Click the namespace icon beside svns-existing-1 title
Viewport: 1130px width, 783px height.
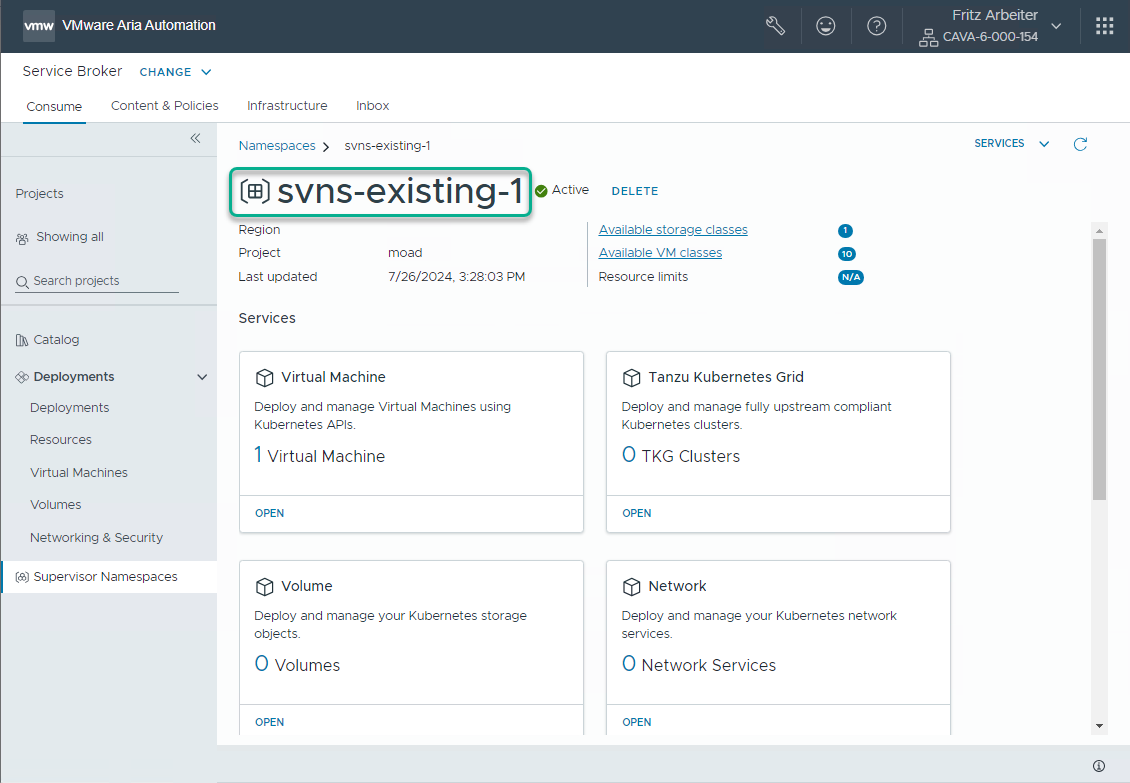coord(254,191)
